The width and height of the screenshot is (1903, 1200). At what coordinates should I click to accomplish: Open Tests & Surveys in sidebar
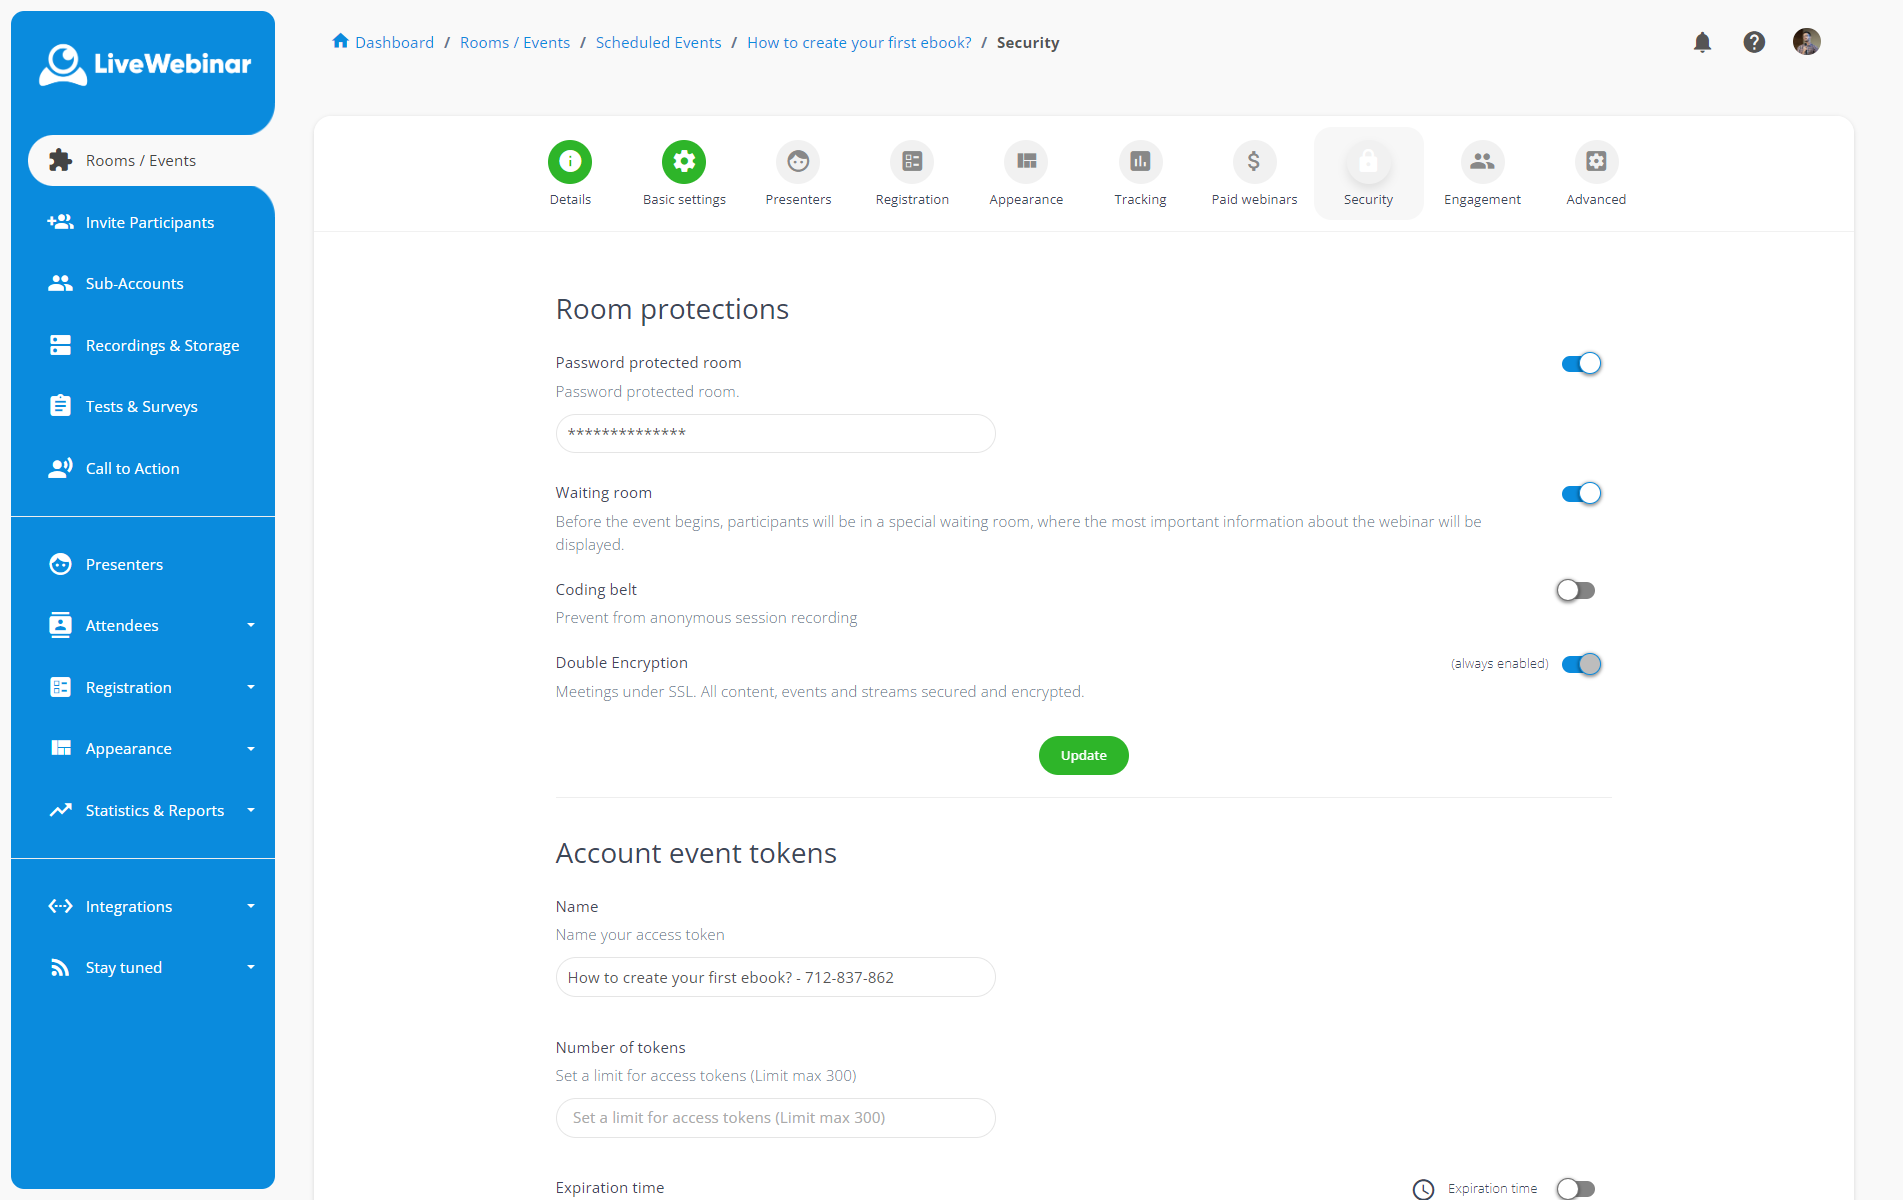[141, 407]
